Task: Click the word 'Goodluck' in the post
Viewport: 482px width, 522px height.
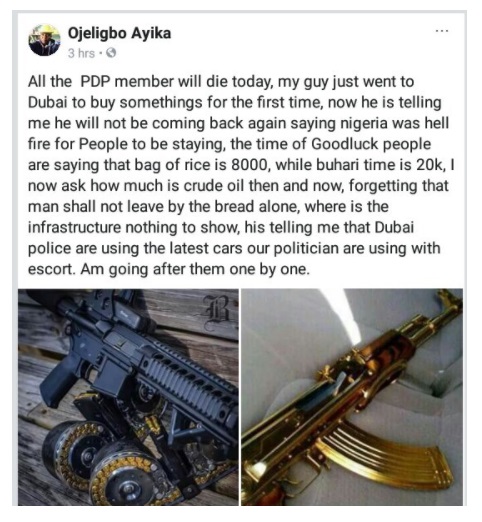Action: pos(345,144)
